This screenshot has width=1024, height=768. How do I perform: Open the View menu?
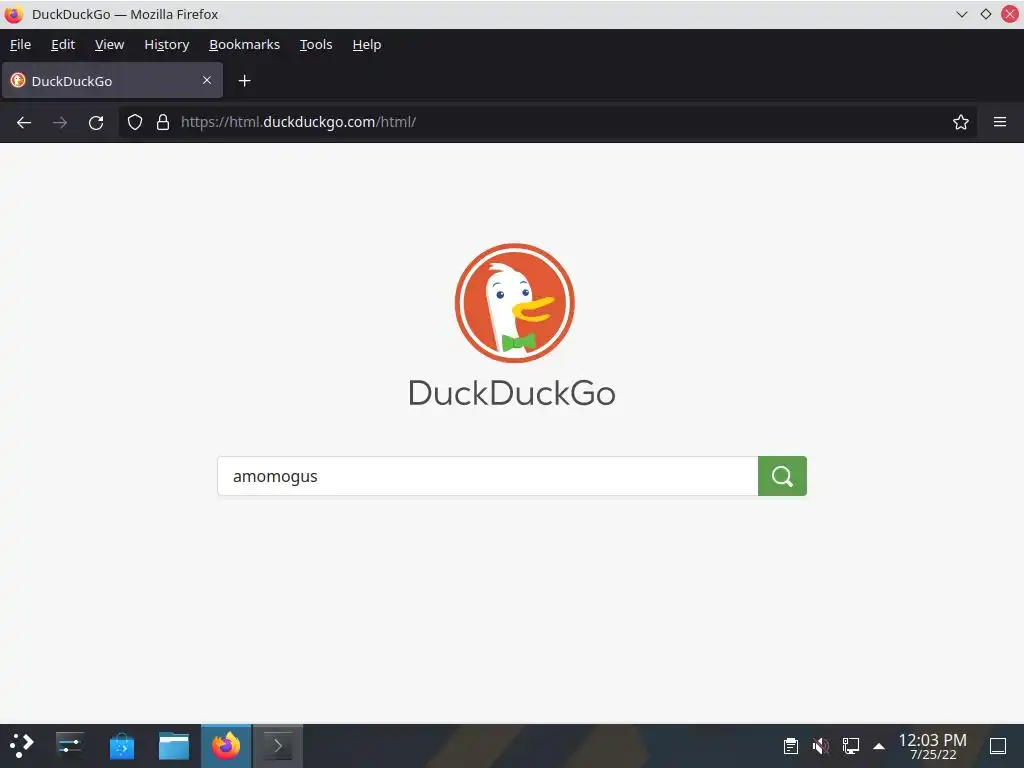click(x=109, y=44)
